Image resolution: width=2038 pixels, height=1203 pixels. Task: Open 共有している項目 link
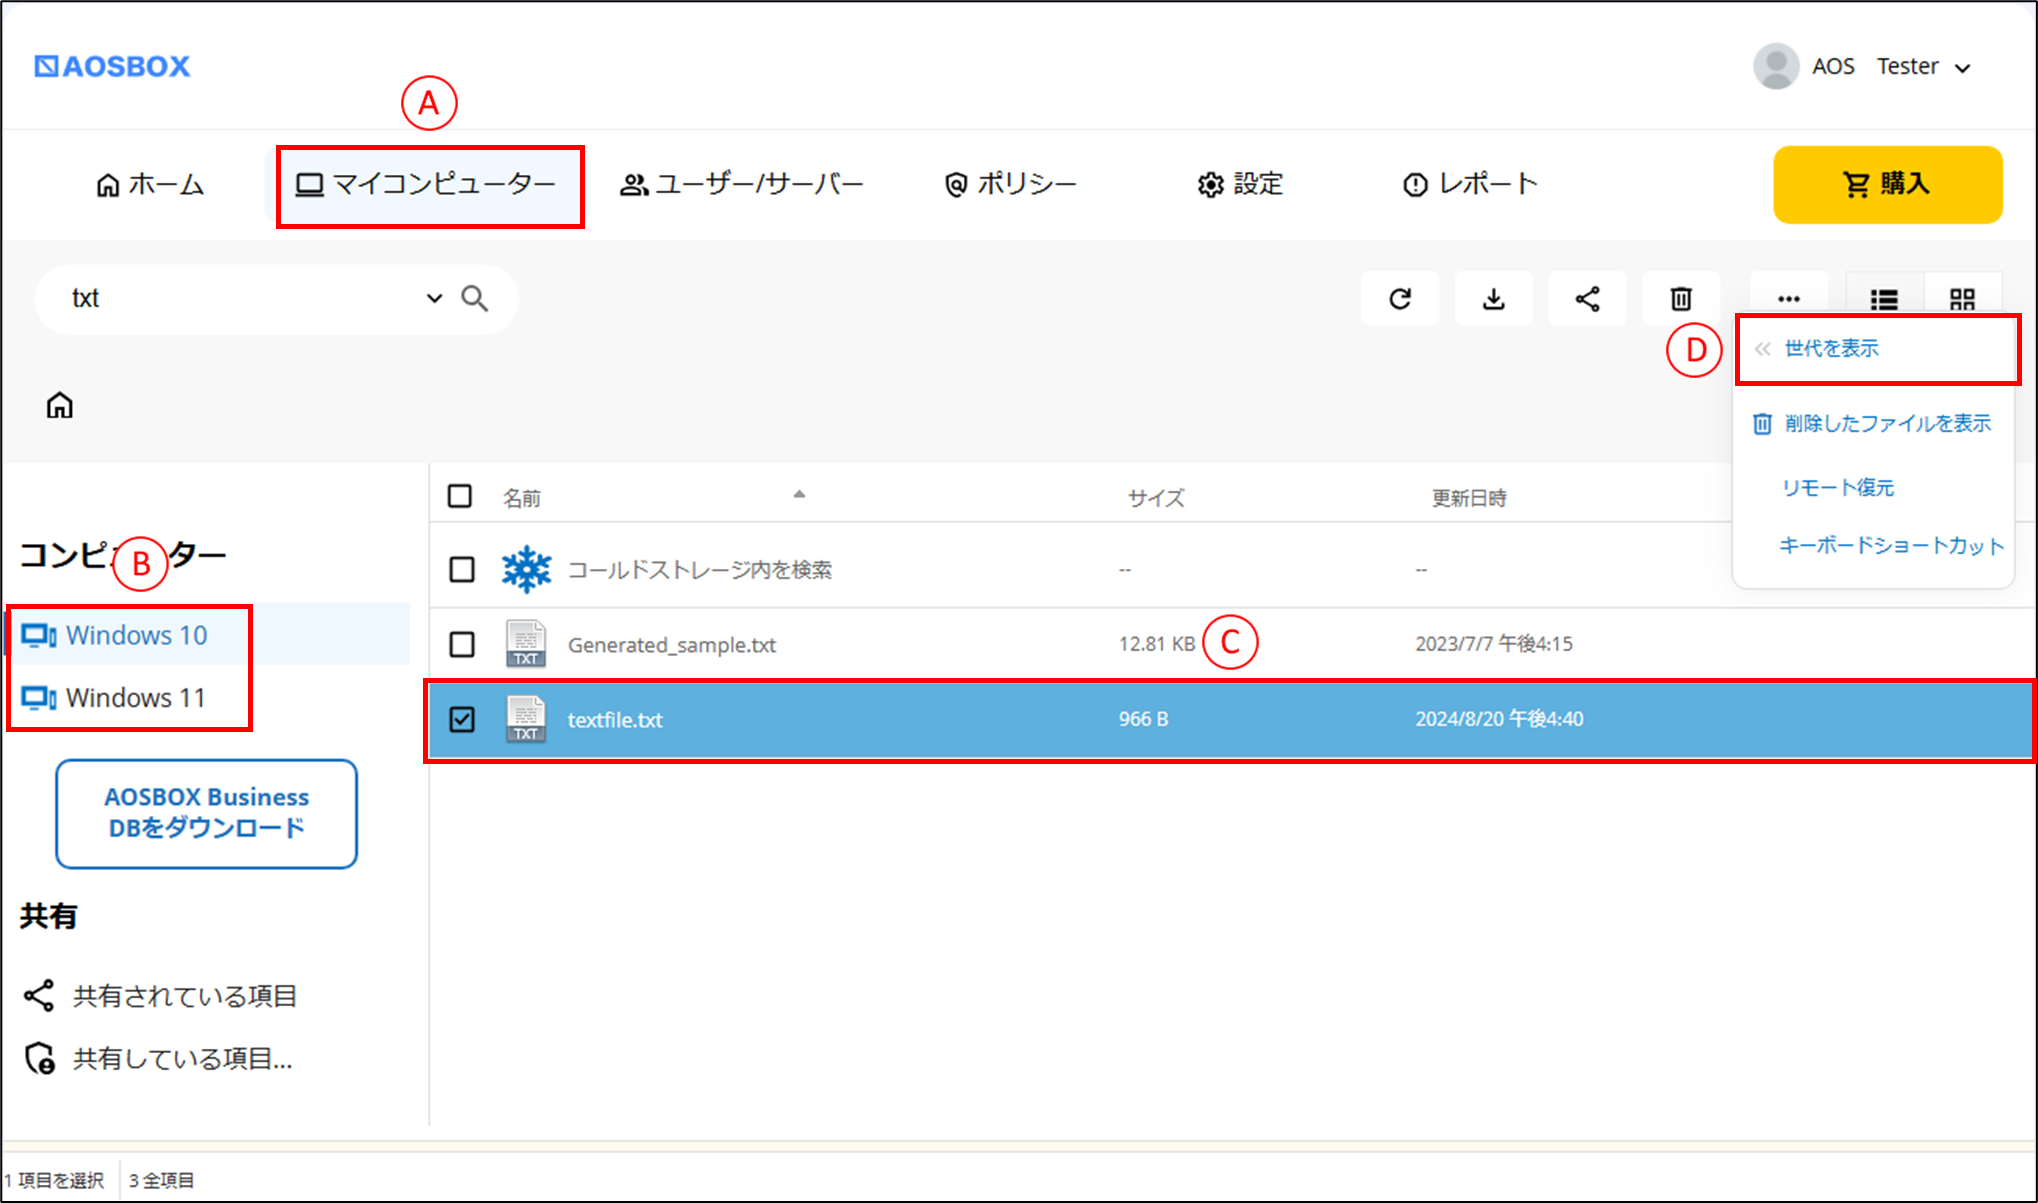pos(158,1058)
